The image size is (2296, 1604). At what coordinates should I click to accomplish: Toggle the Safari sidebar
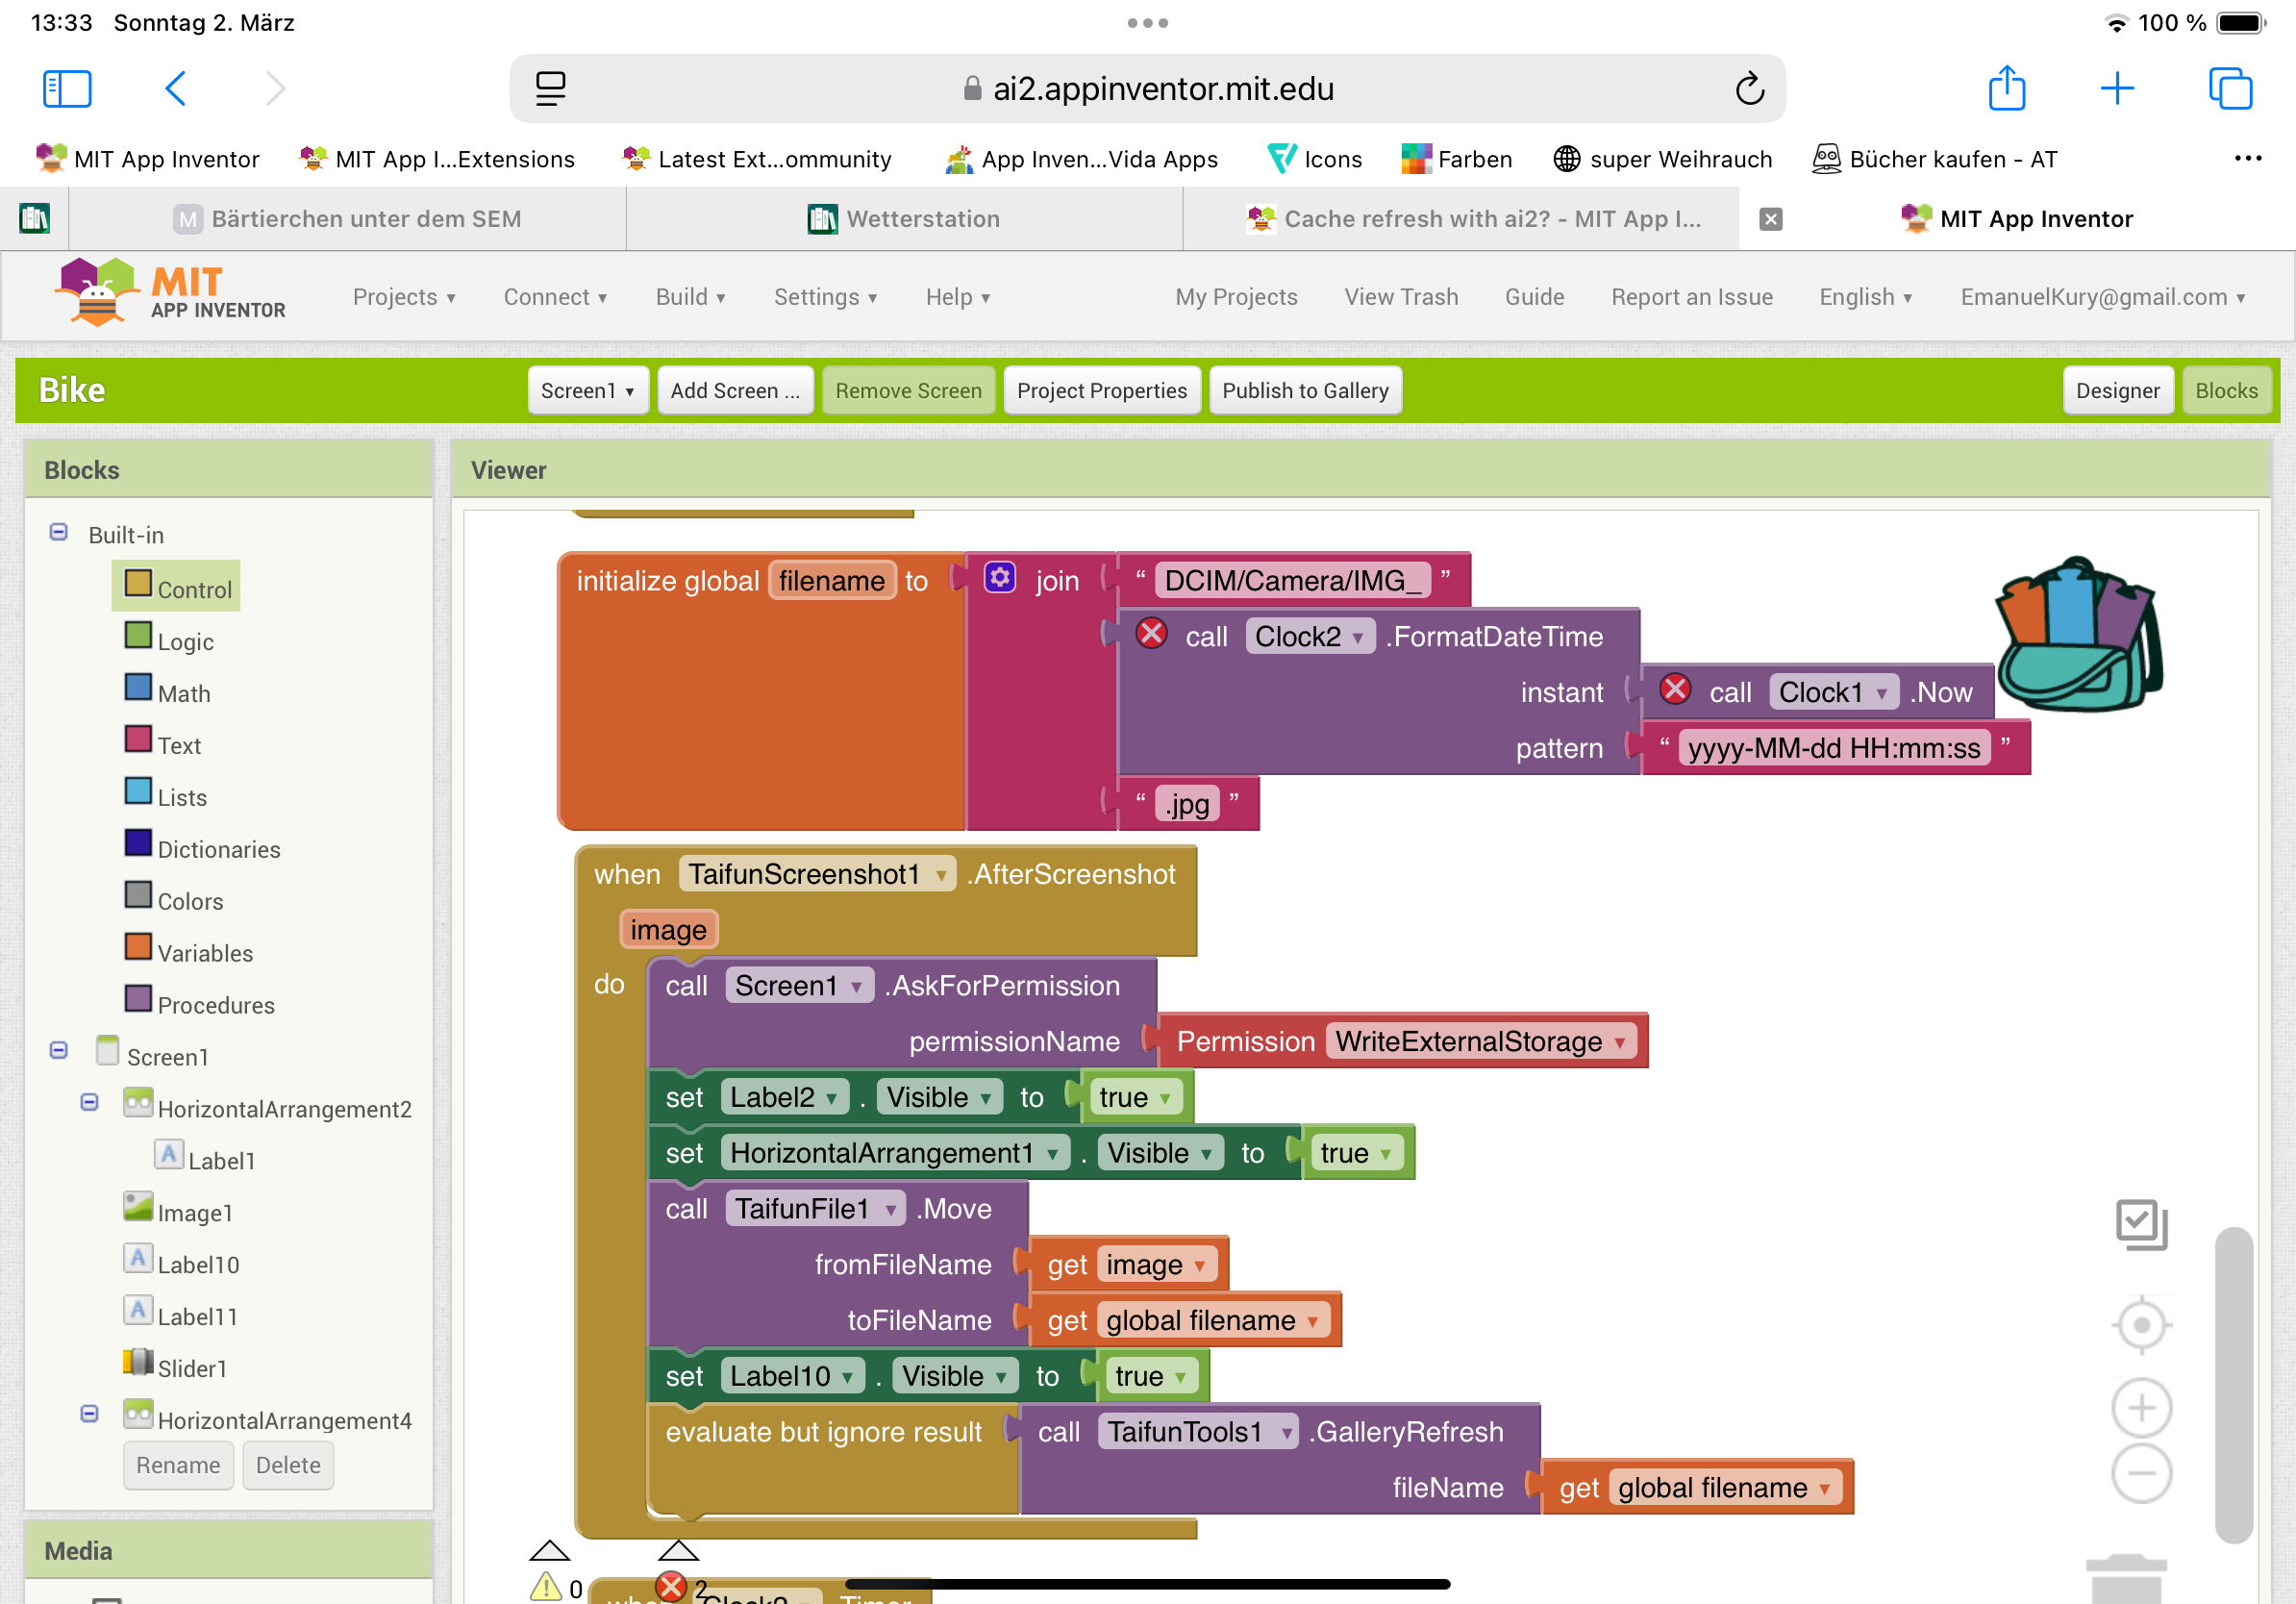coord(66,88)
